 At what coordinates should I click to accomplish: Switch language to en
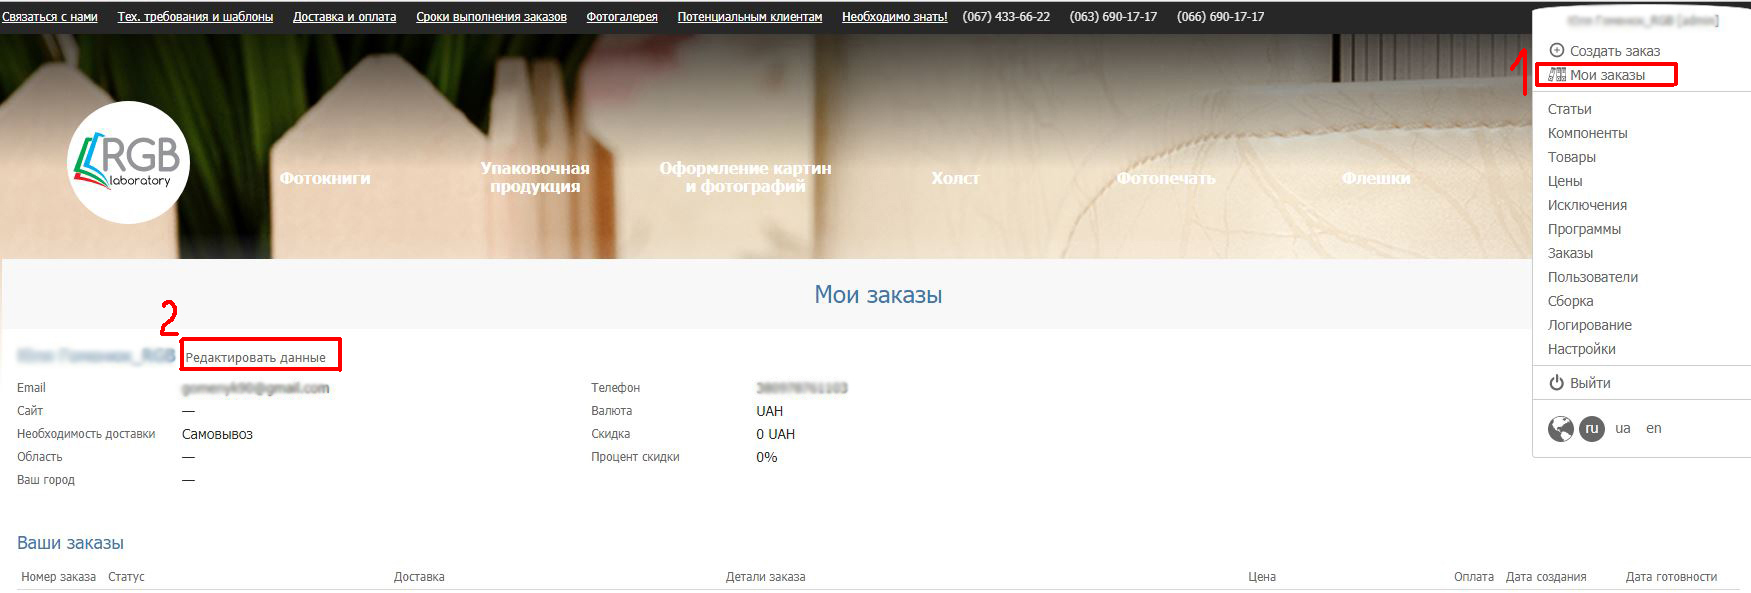click(1653, 428)
